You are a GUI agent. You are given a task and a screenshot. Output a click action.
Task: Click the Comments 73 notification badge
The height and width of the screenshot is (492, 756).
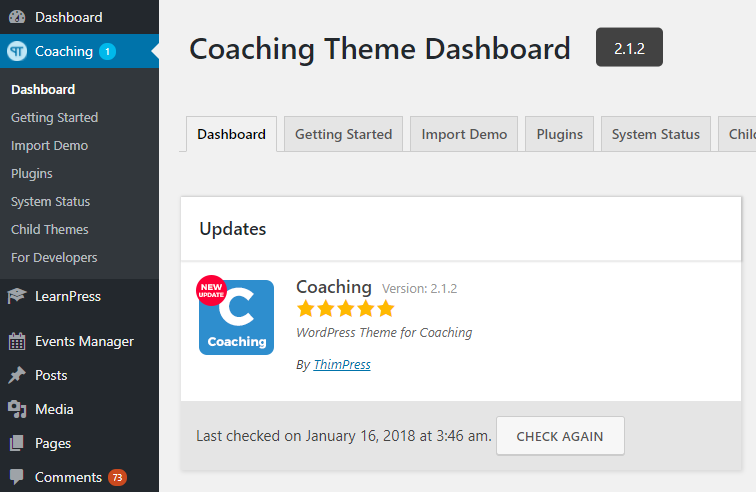tap(117, 478)
